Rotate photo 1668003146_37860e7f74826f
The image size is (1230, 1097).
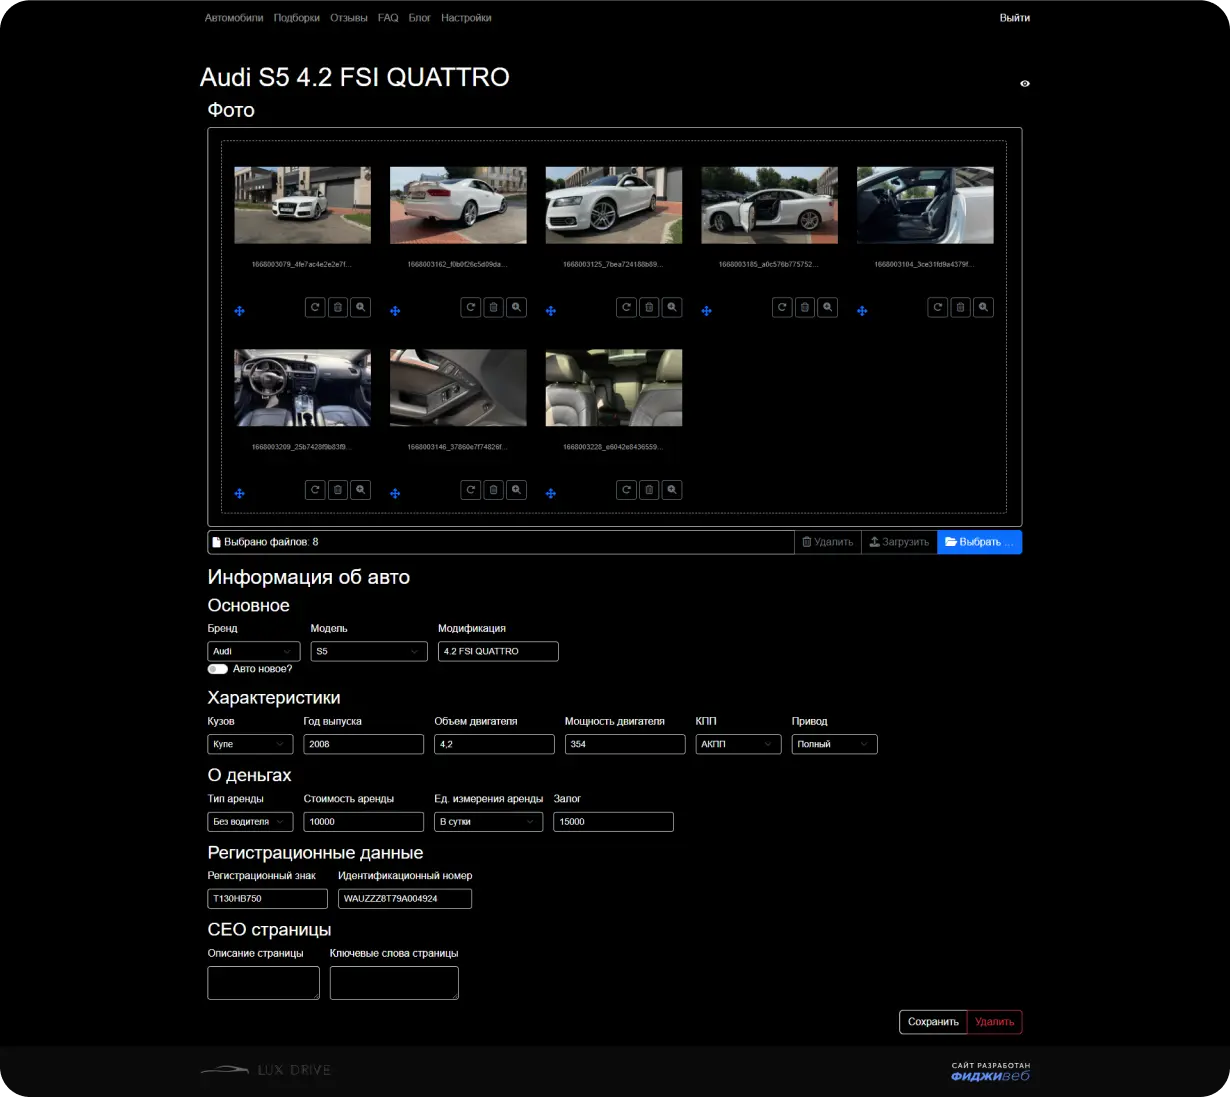pyautogui.click(x=471, y=490)
